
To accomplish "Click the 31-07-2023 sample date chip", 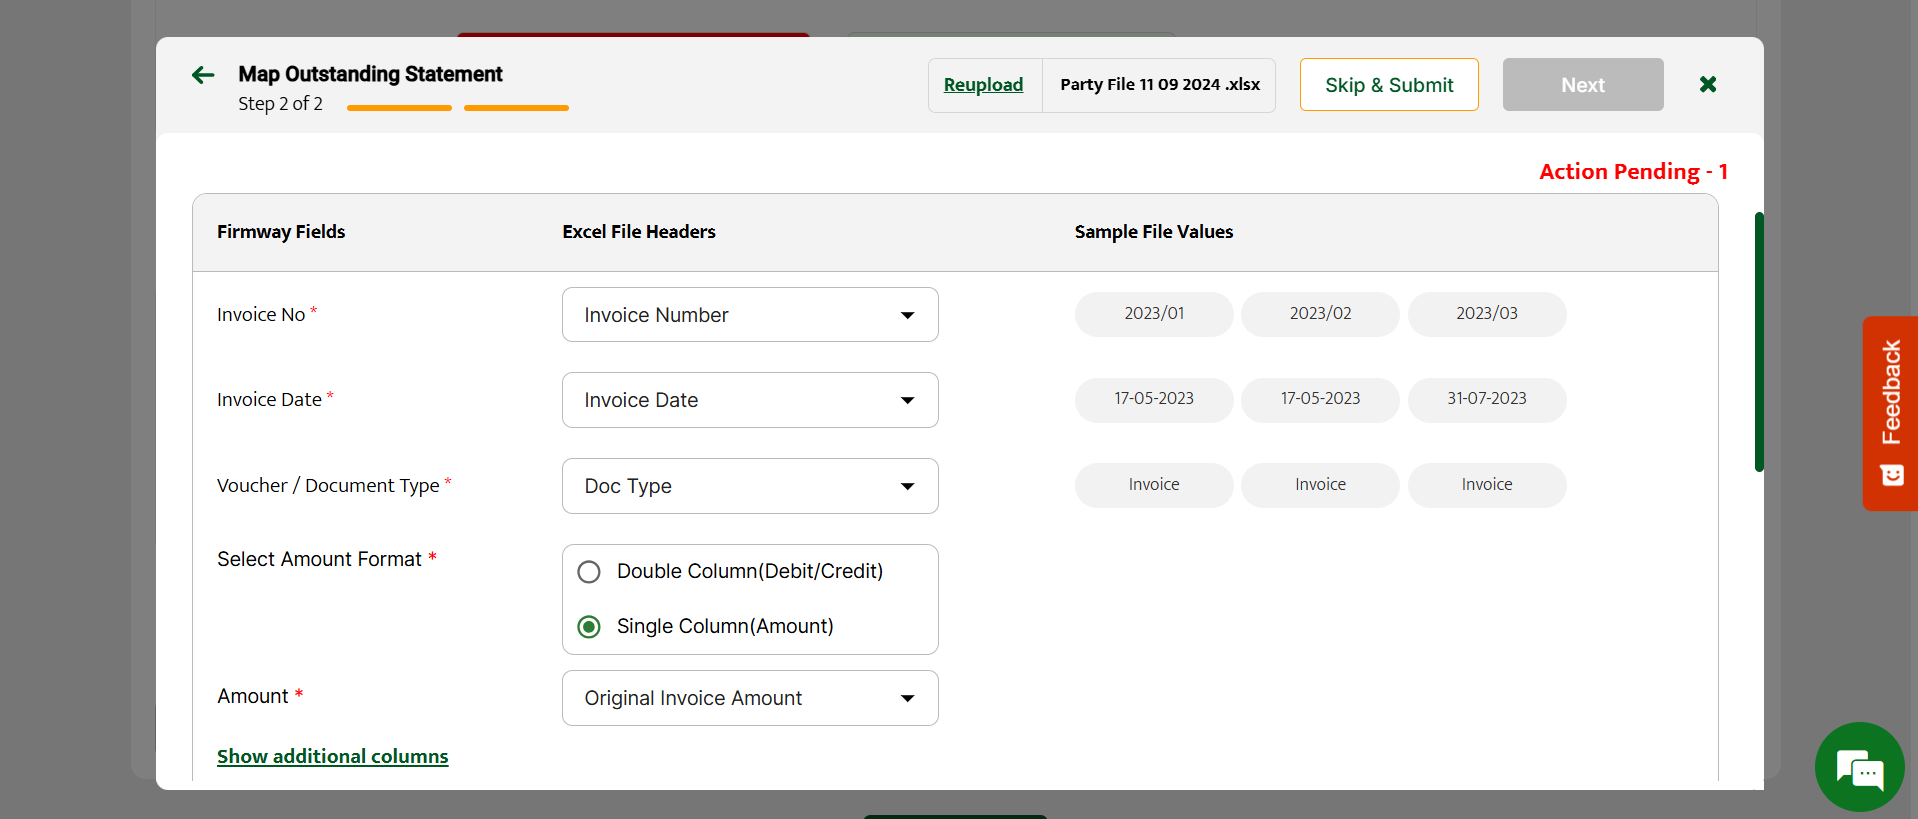I will tap(1486, 399).
